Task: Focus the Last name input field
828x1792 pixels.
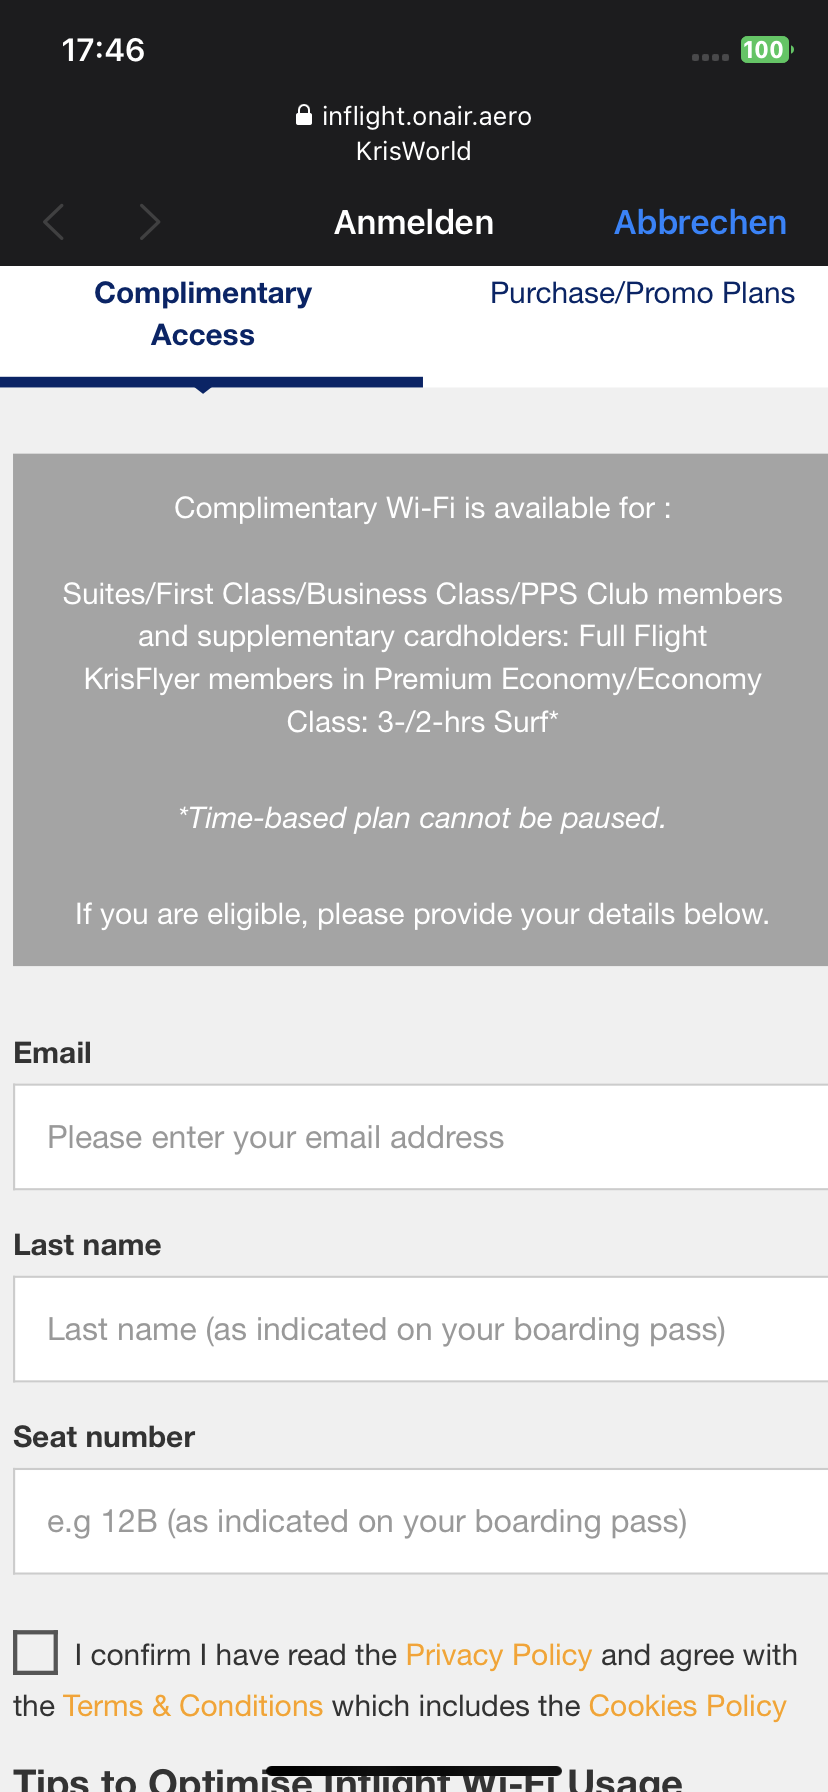Action: pyautogui.click(x=420, y=1329)
